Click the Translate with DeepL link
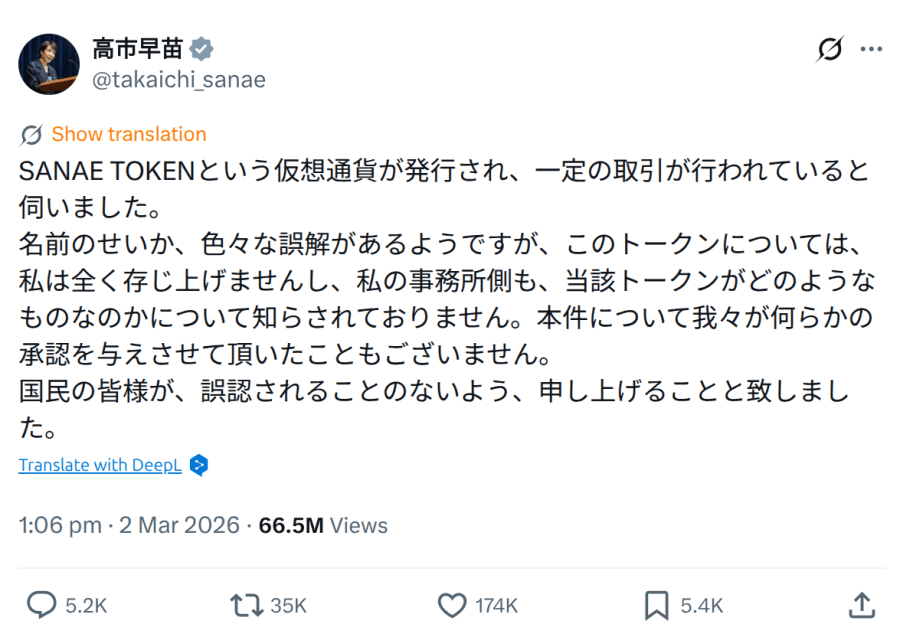Image resolution: width=900 pixels, height=637 pixels. point(100,465)
